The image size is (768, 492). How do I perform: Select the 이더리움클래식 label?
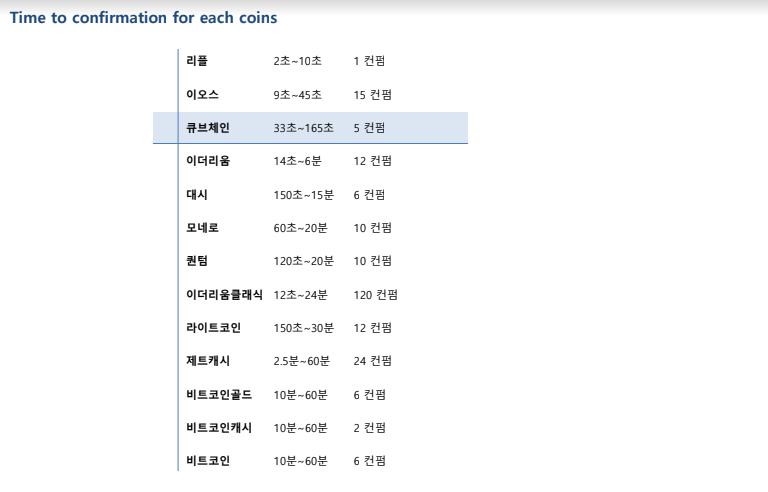(224, 295)
